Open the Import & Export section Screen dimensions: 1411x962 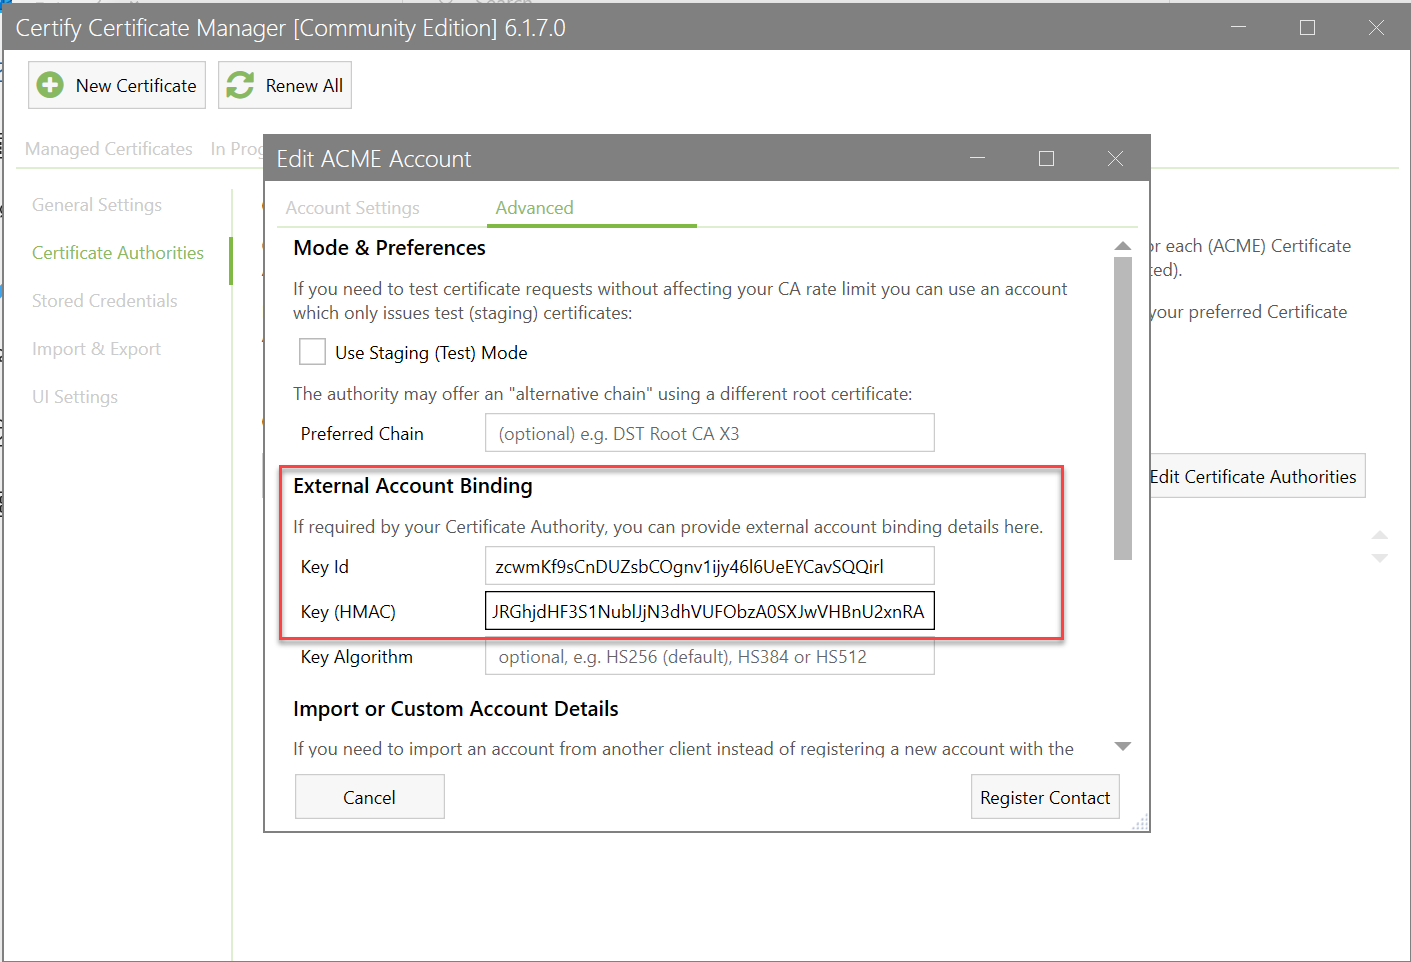(96, 348)
